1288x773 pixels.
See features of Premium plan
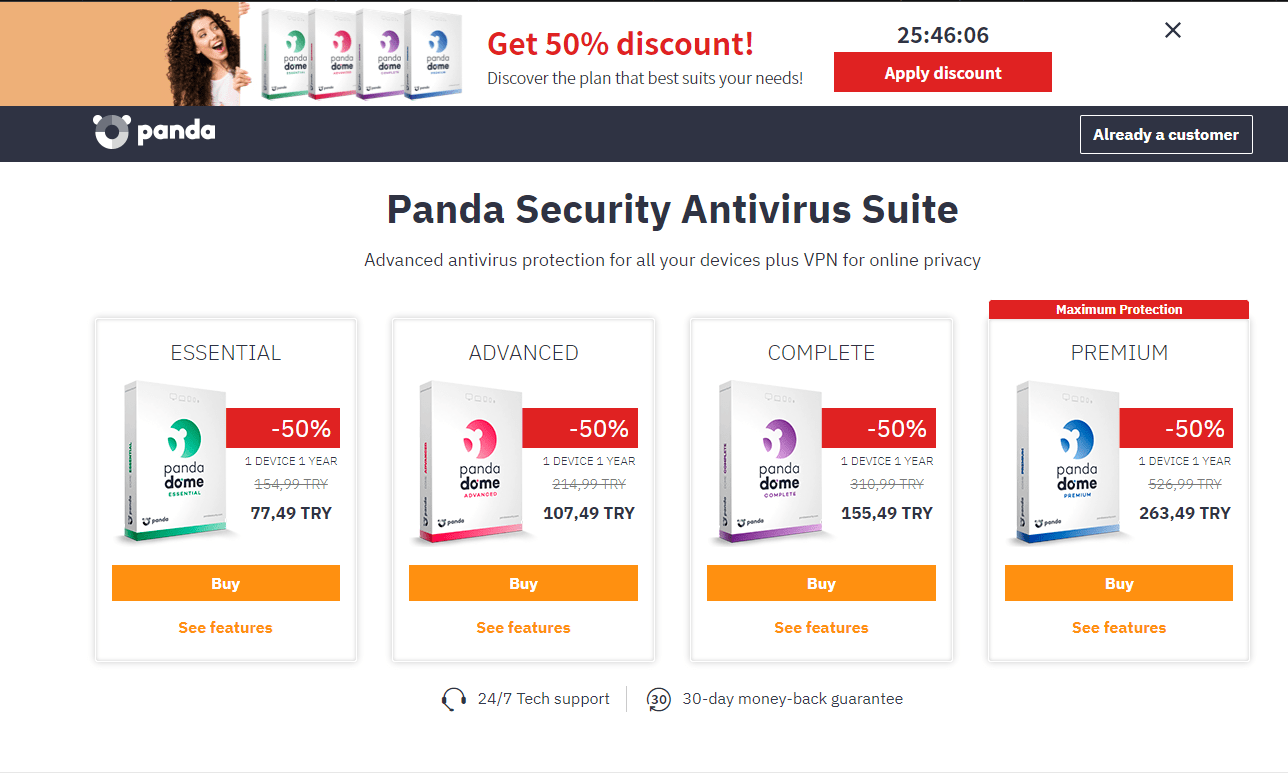click(x=1119, y=628)
